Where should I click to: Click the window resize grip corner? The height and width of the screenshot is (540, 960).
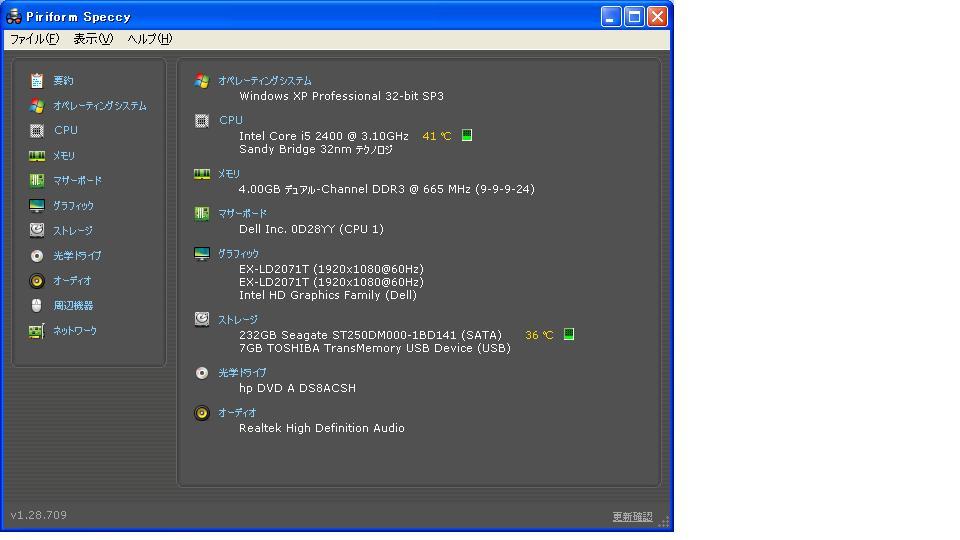(664, 522)
